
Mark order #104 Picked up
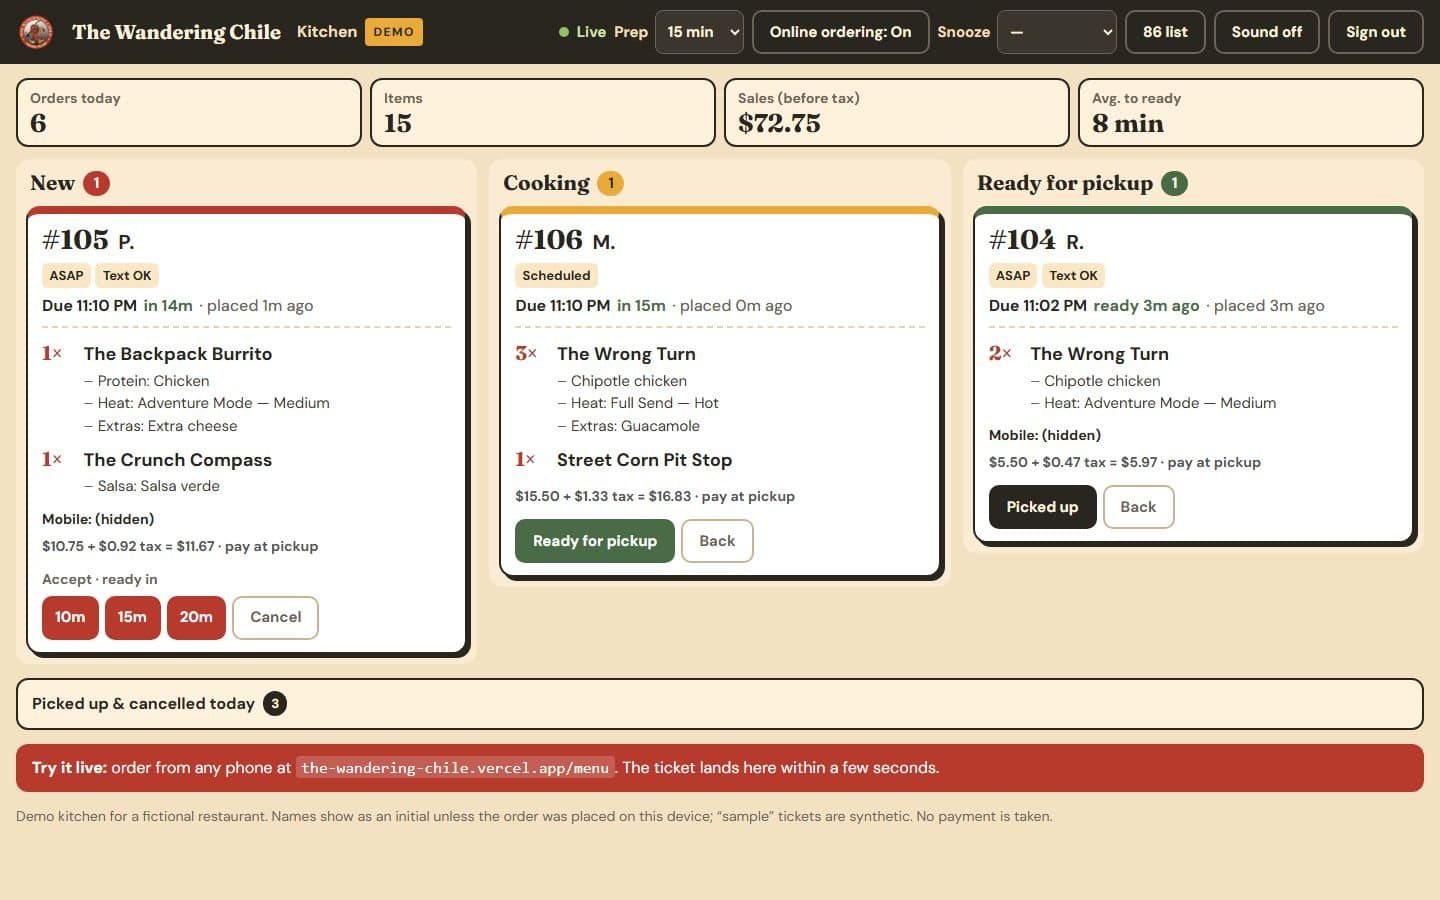coord(1042,507)
